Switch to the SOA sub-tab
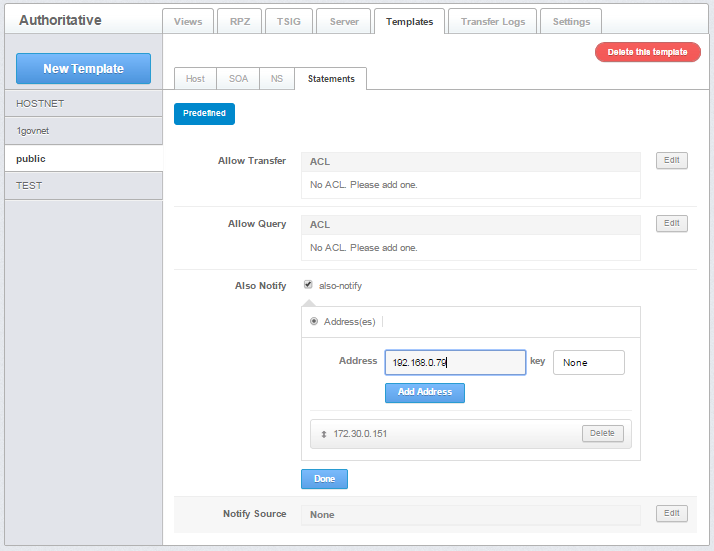This screenshot has width=714, height=551. (238, 79)
